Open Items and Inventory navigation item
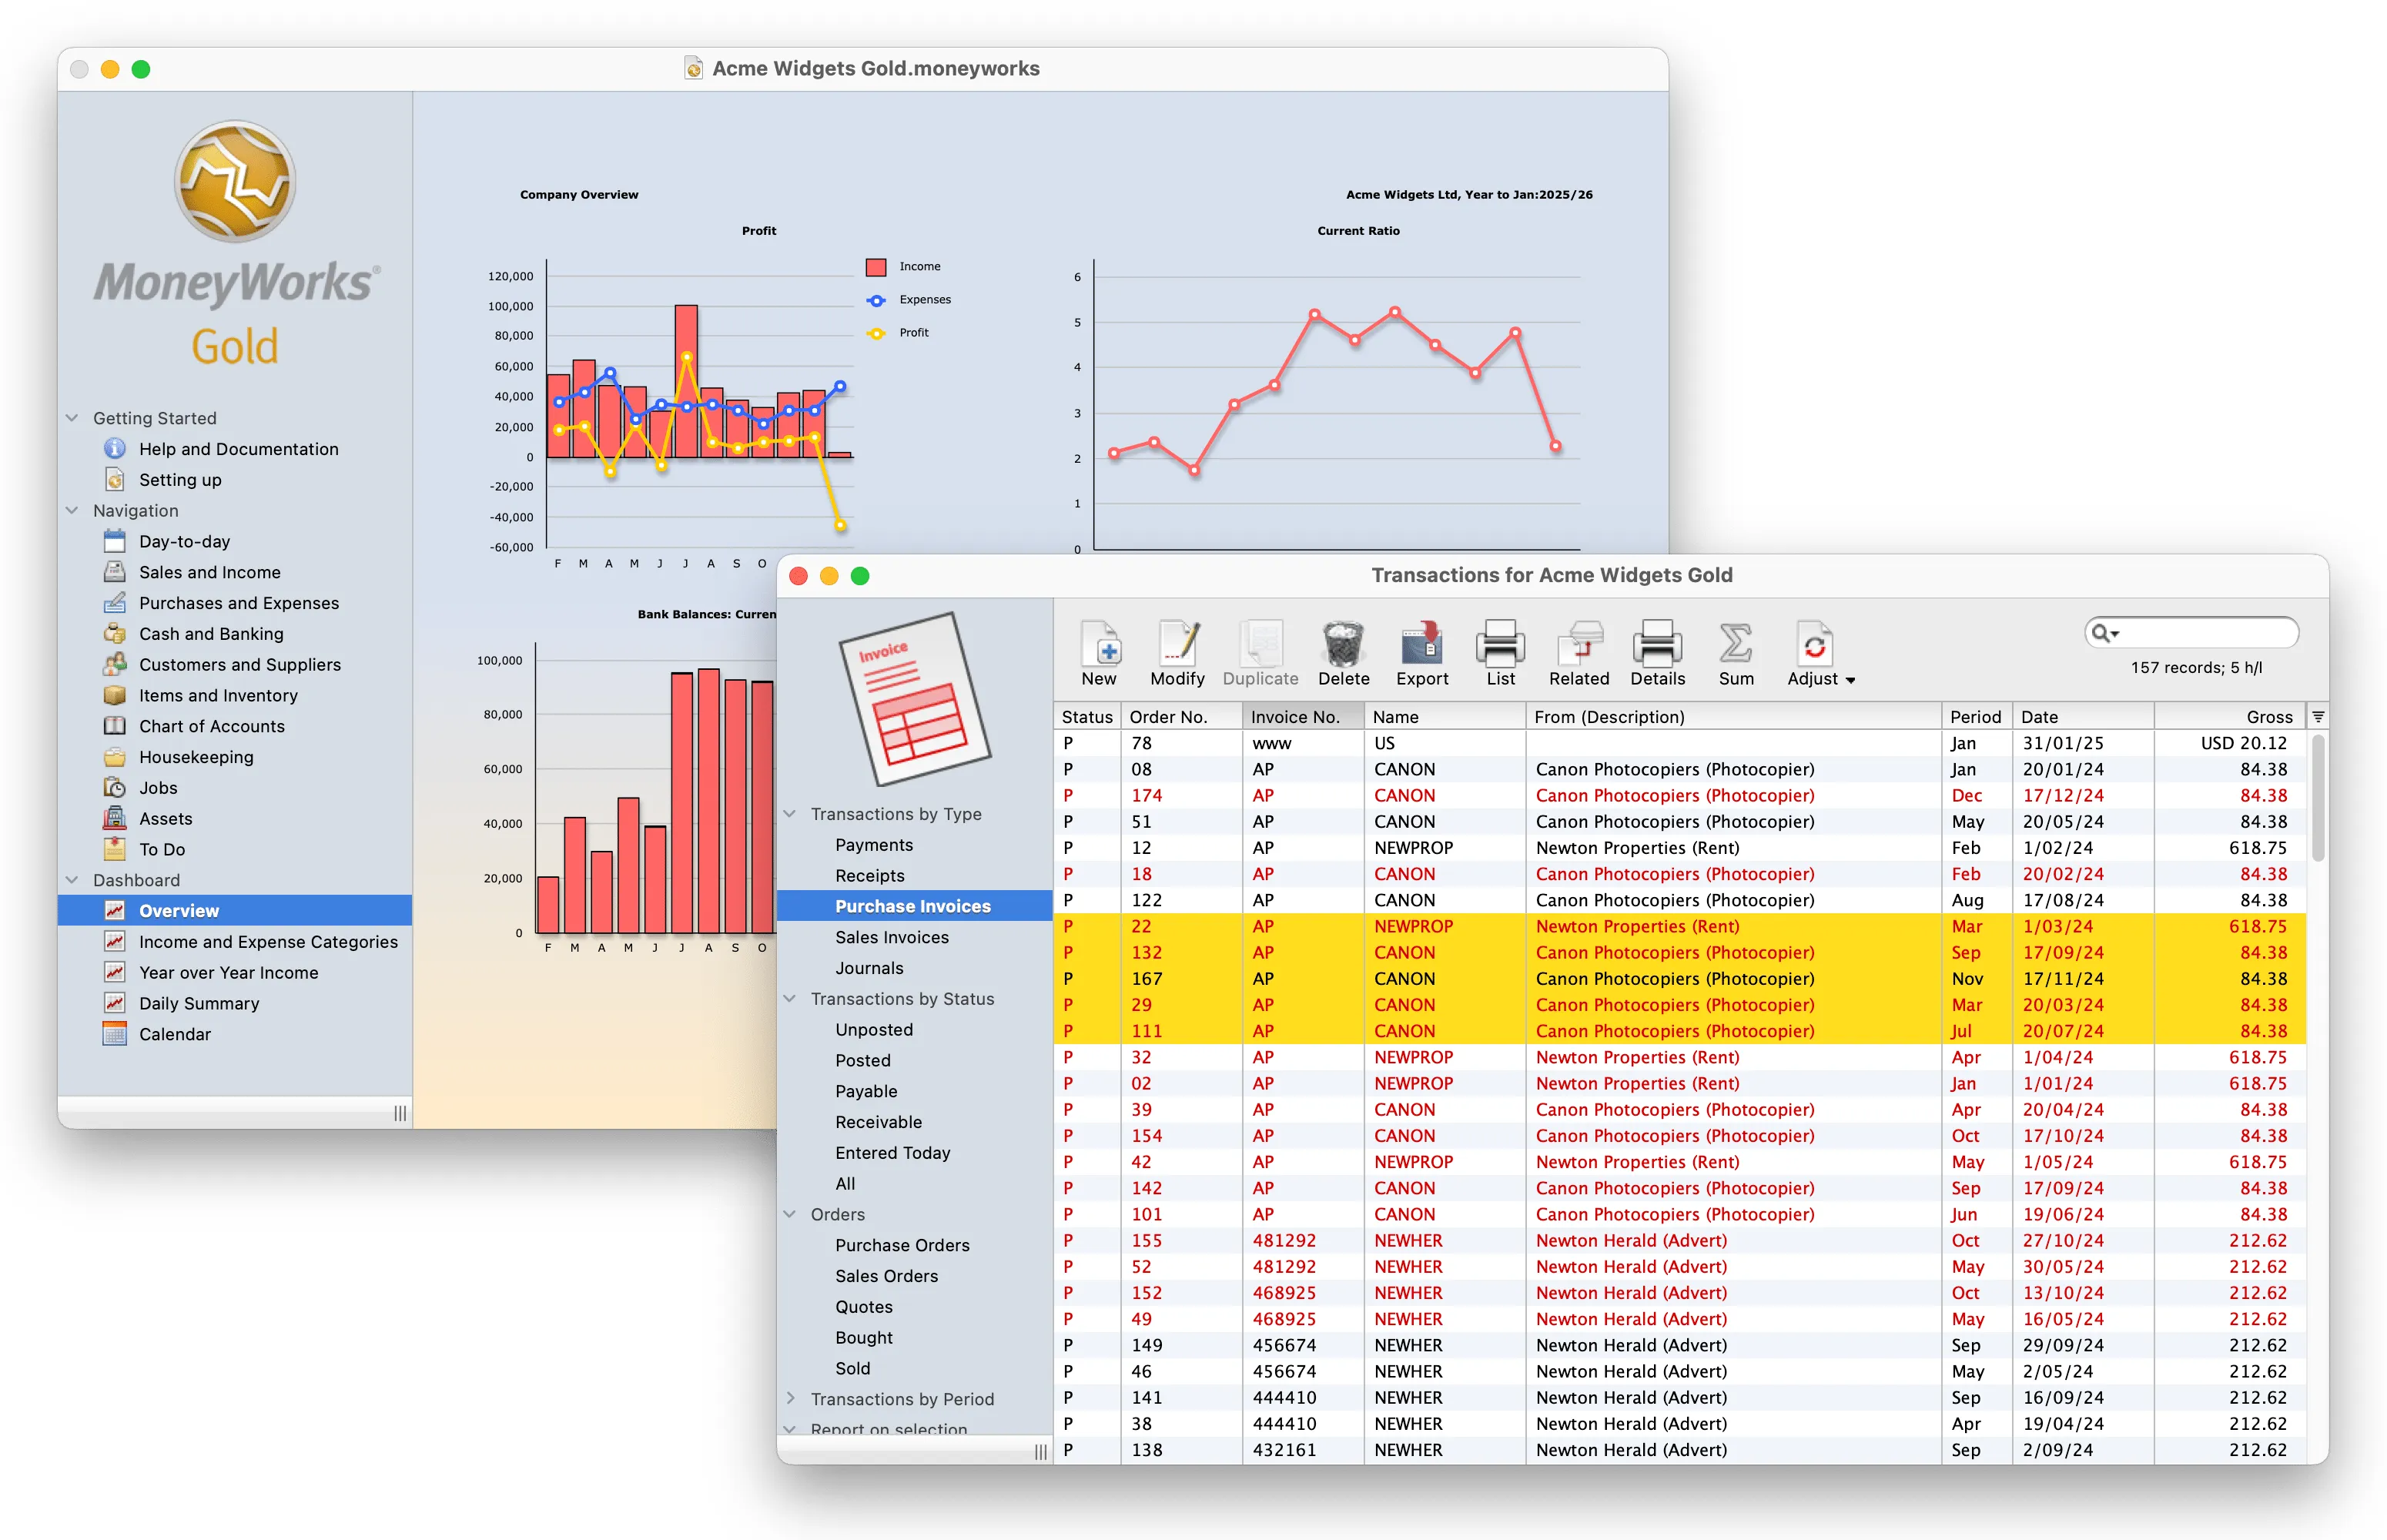The height and width of the screenshot is (1540, 2387). tap(218, 696)
